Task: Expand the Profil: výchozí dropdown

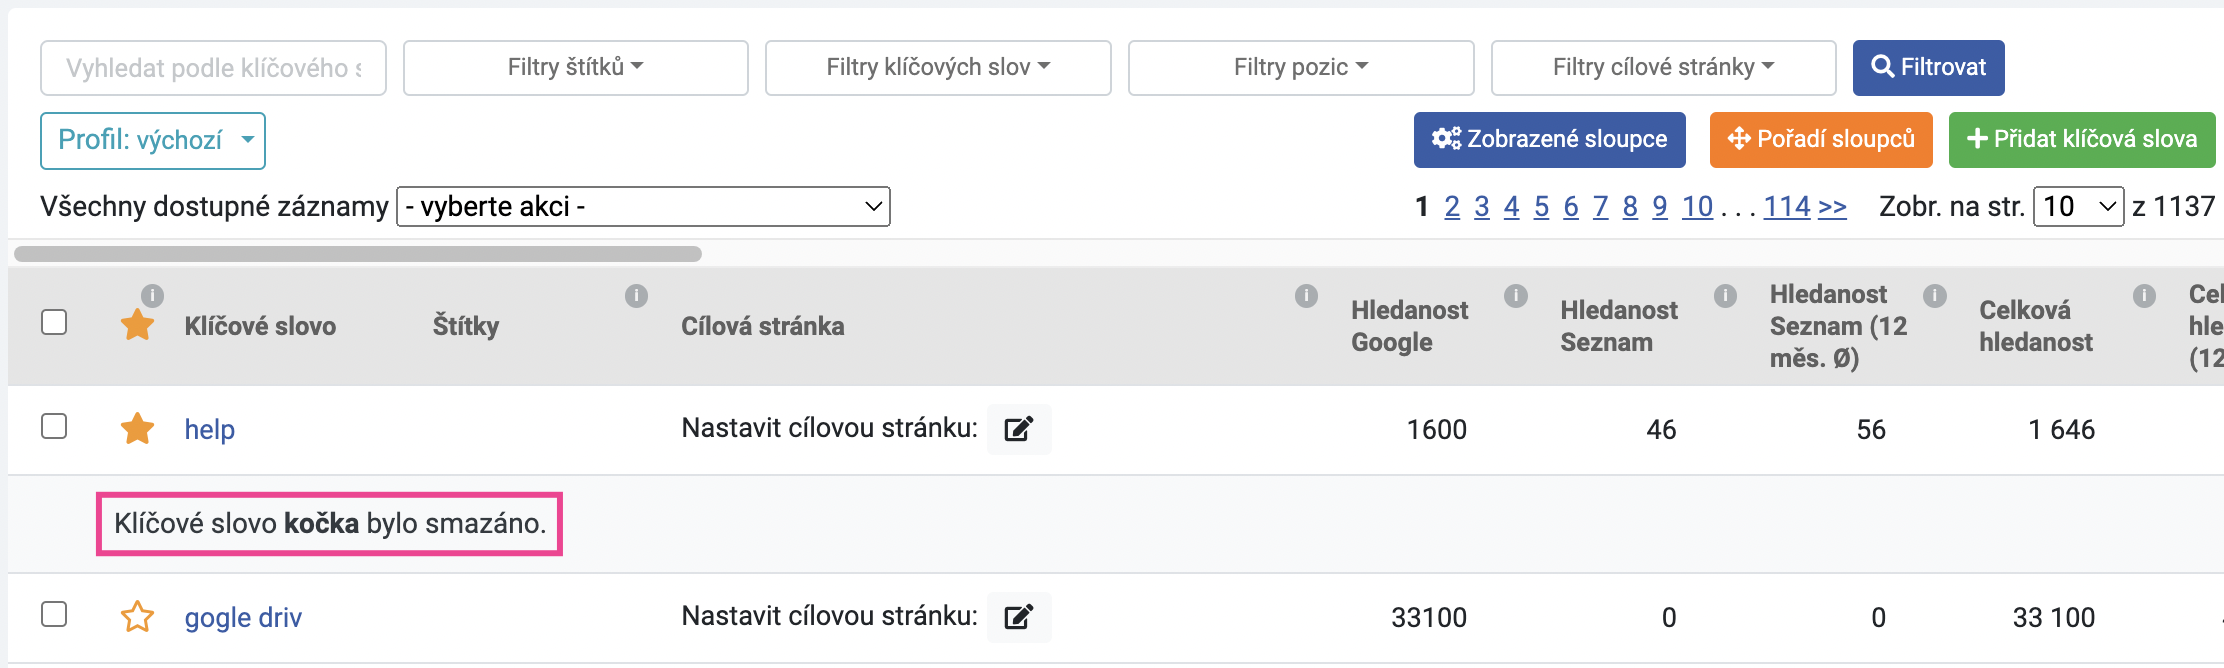Action: tap(153, 140)
